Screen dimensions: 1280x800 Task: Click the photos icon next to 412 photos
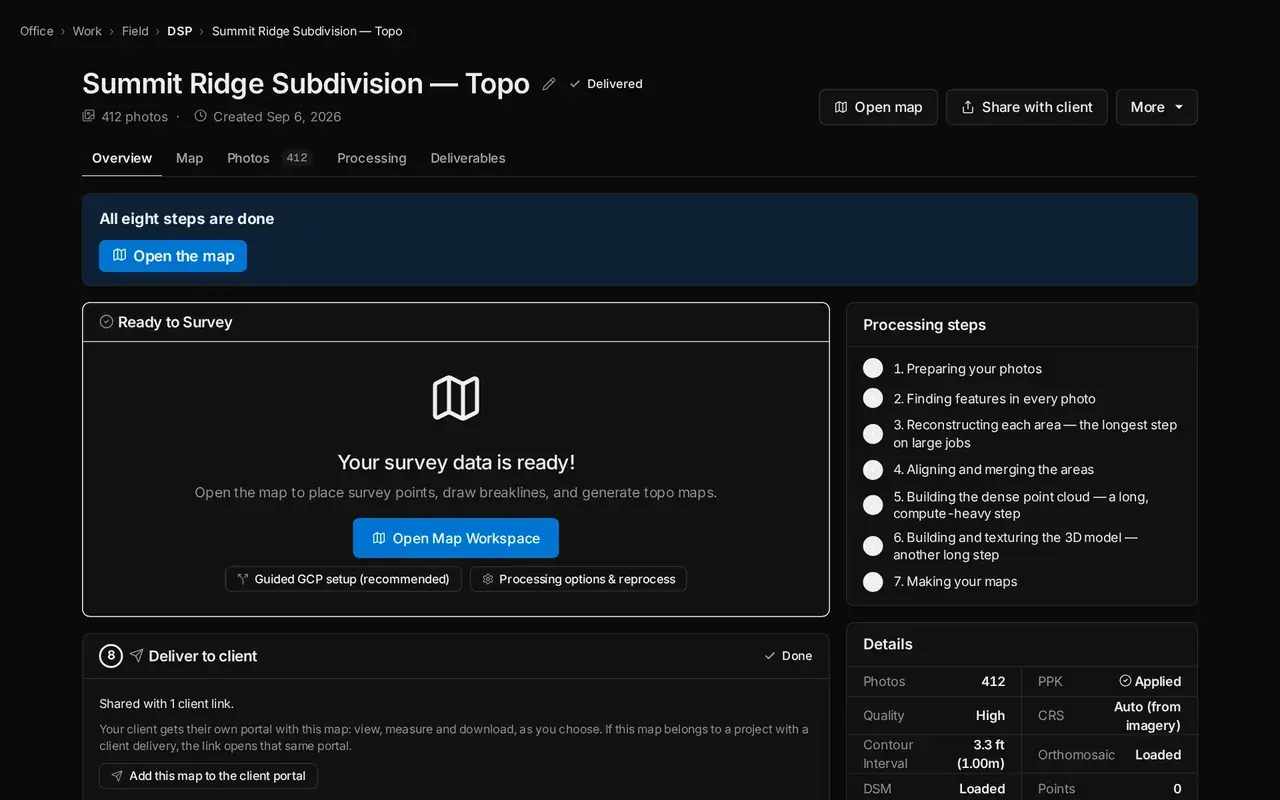(89, 116)
